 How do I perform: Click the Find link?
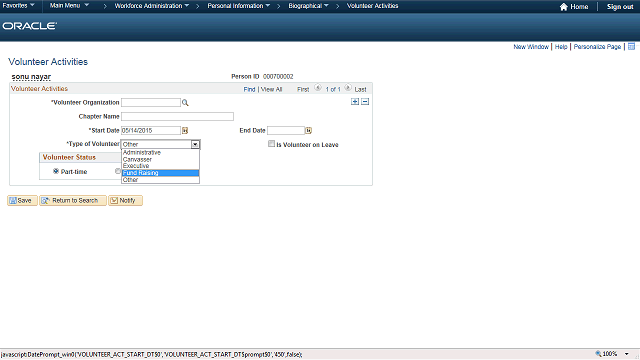coord(249,89)
